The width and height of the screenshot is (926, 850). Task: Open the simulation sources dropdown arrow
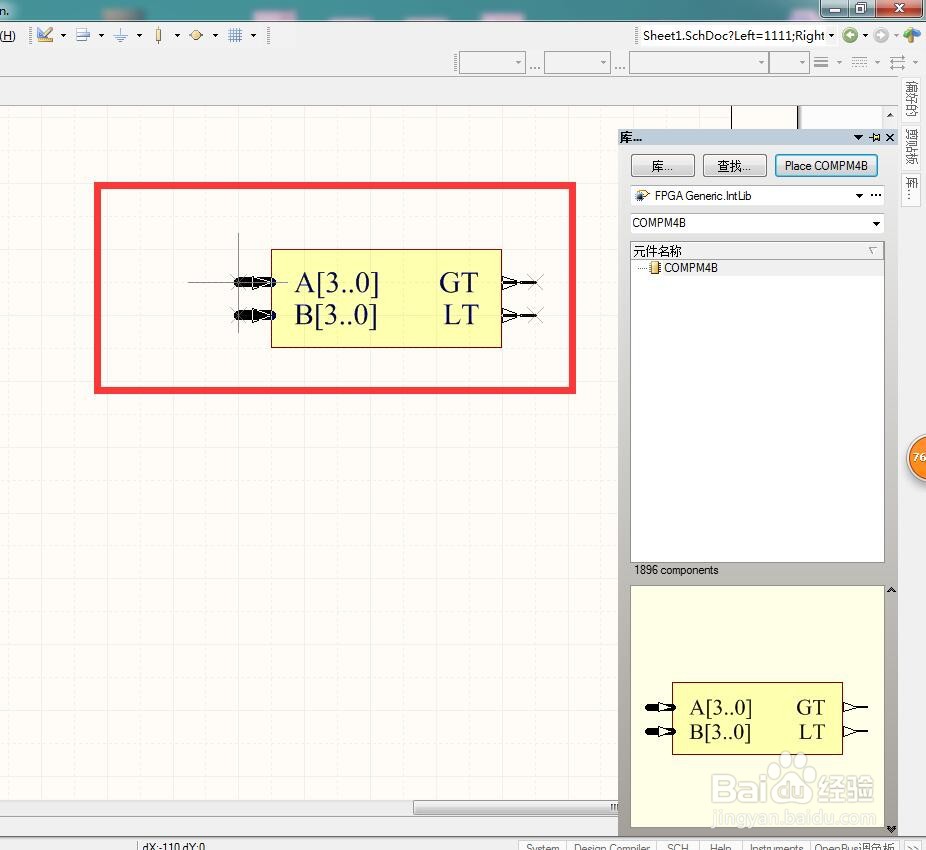pyautogui.click(x=215, y=35)
